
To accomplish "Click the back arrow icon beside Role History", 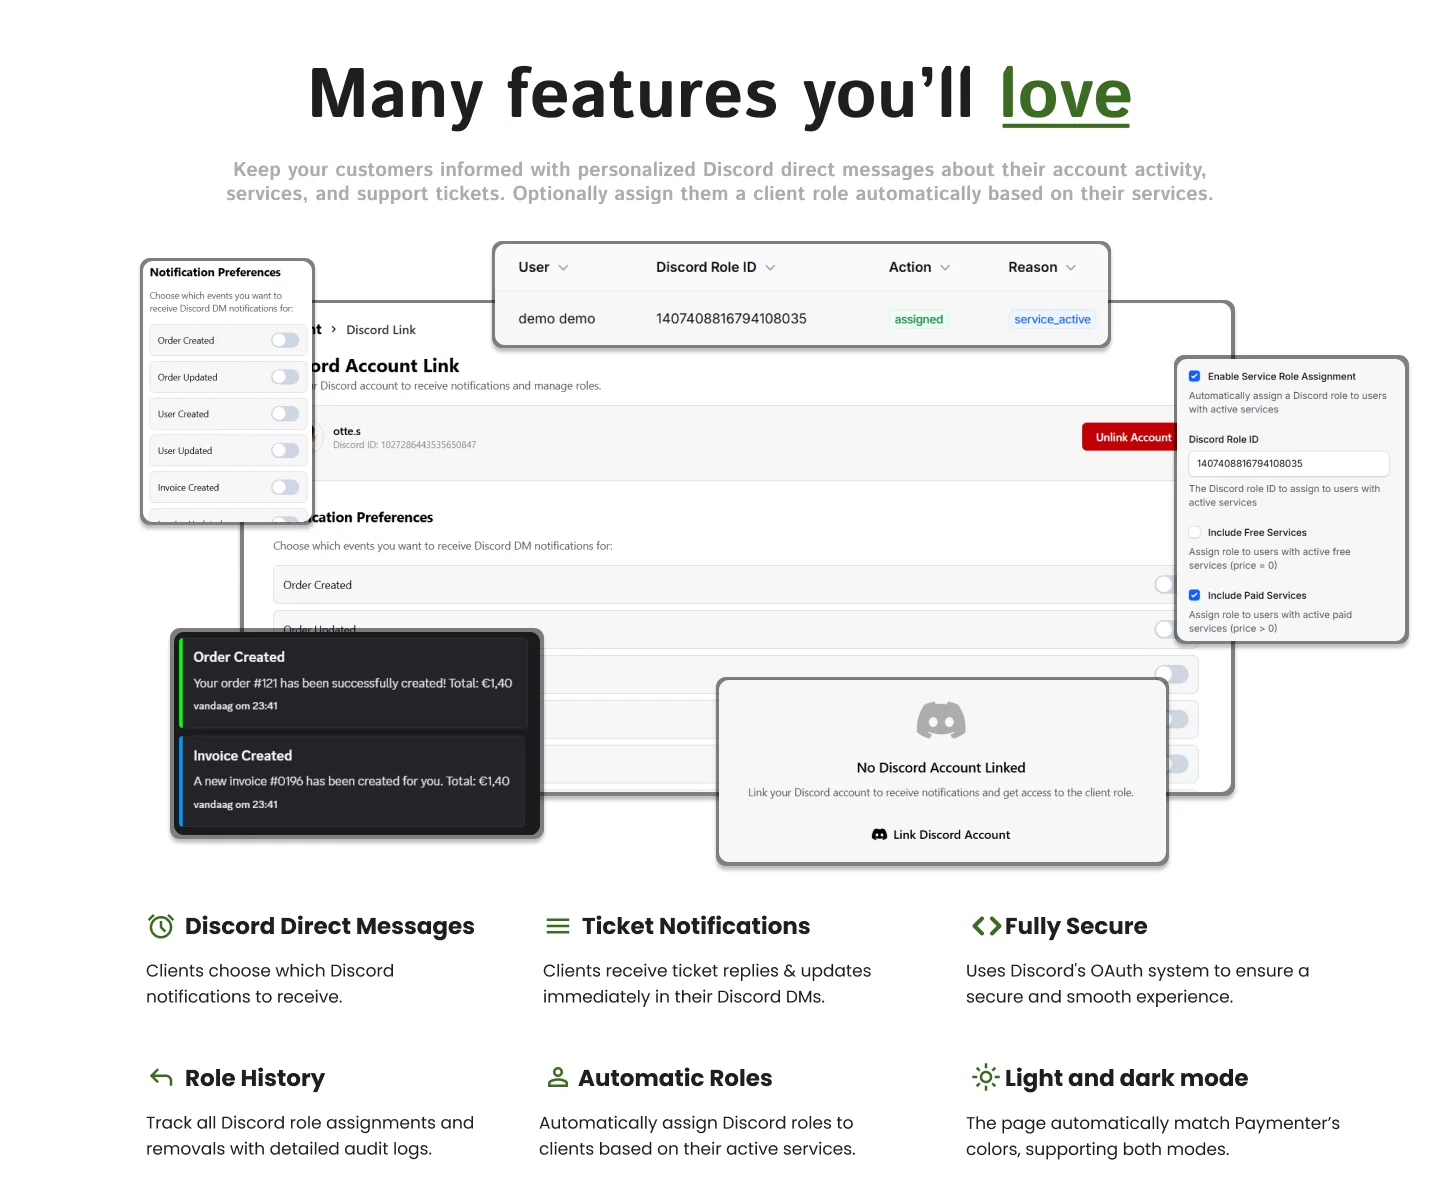I will pos(161,1077).
